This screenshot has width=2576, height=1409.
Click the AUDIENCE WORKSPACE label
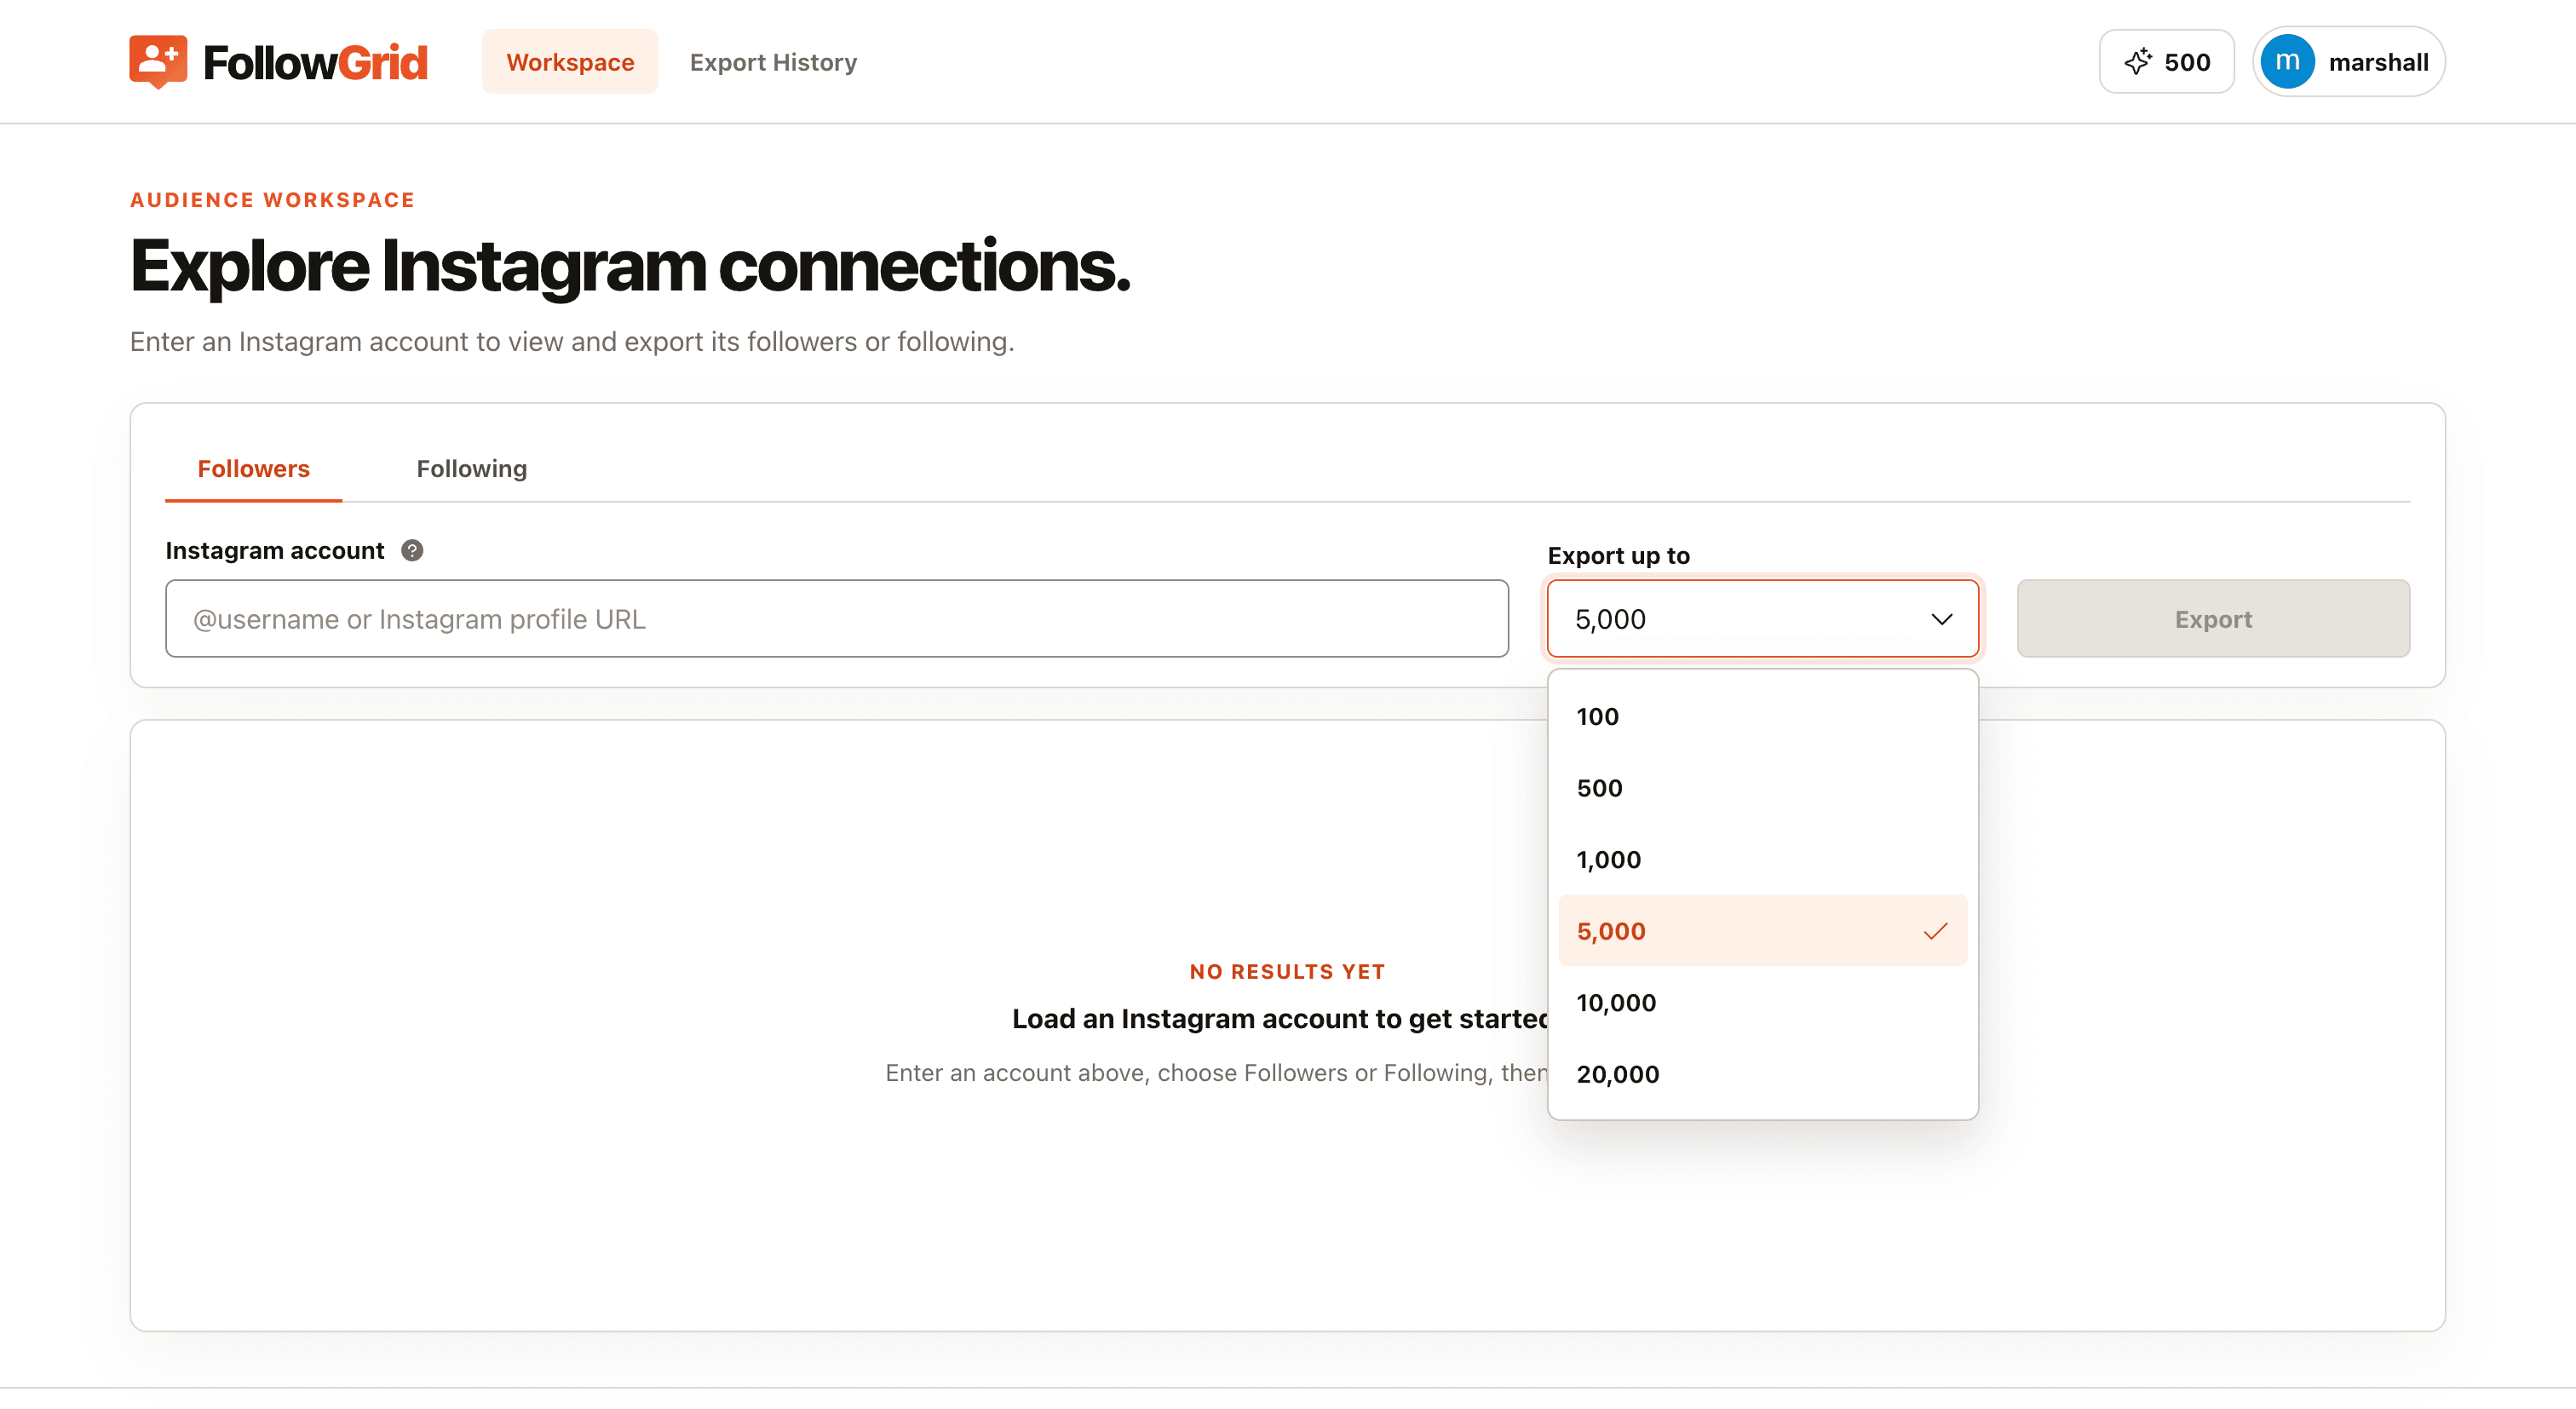[x=272, y=200]
